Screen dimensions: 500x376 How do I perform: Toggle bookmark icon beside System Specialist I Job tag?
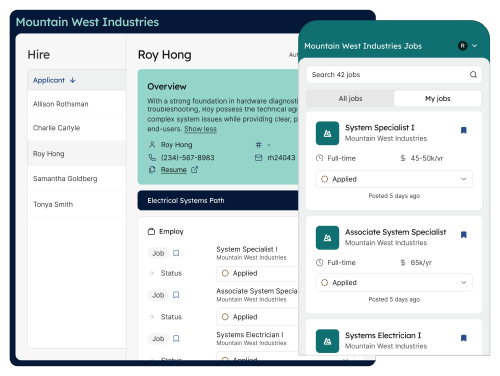click(176, 253)
